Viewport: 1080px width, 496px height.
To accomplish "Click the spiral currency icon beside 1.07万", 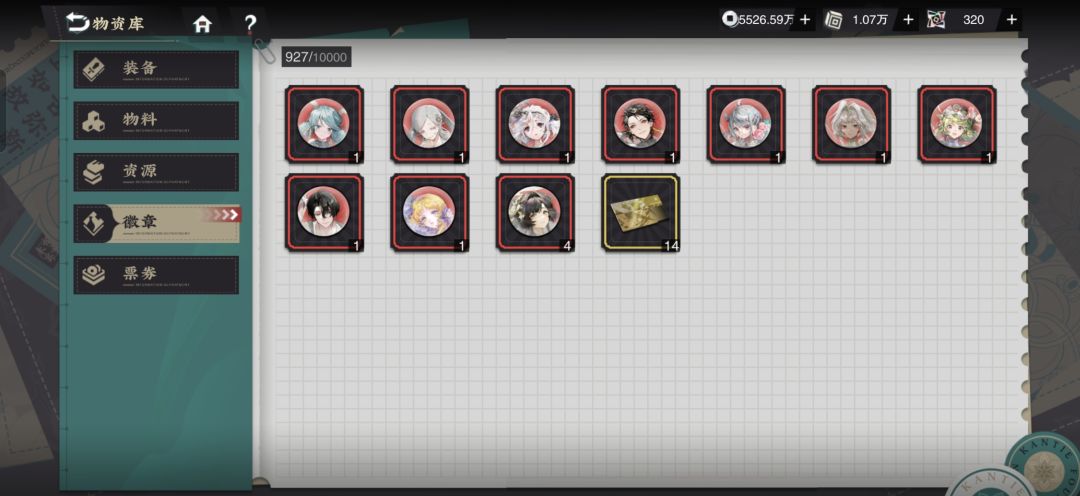I will (833, 20).
